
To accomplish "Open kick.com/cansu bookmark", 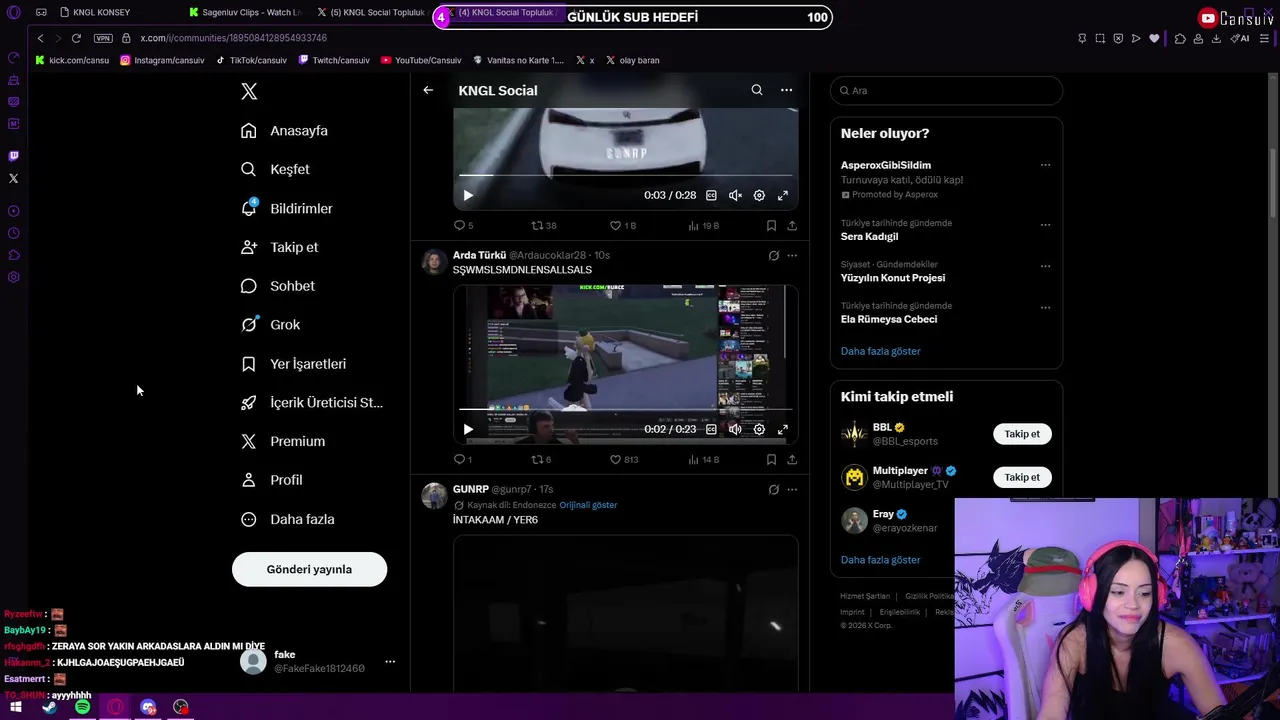I will [72, 60].
